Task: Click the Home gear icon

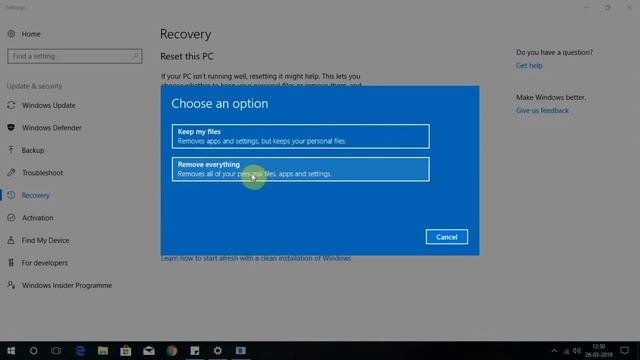Action: [x=11, y=34]
